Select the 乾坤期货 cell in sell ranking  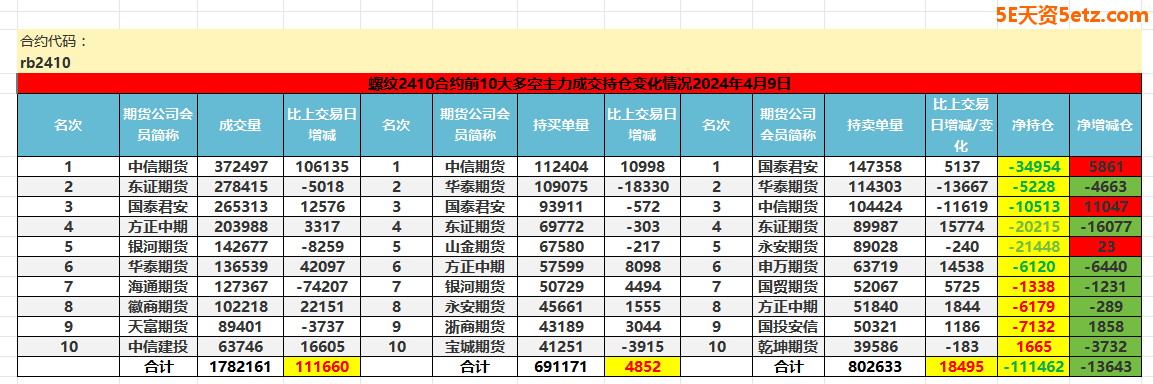point(789,346)
